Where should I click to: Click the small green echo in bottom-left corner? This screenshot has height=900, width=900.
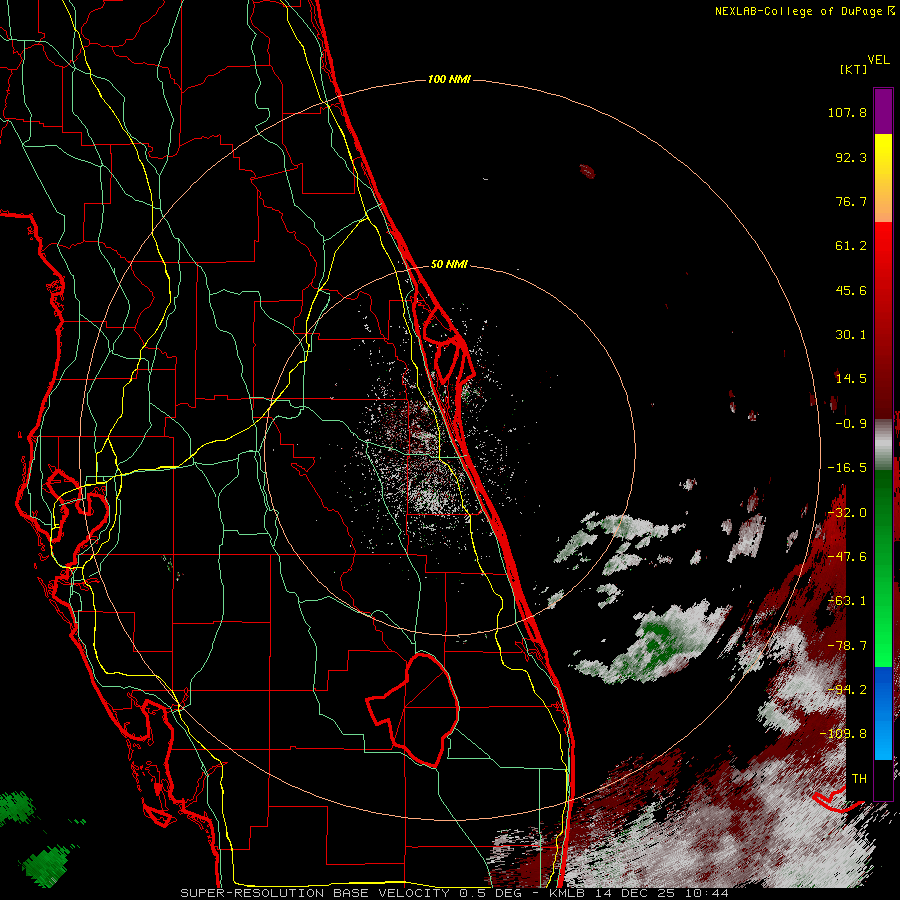tap(46, 865)
